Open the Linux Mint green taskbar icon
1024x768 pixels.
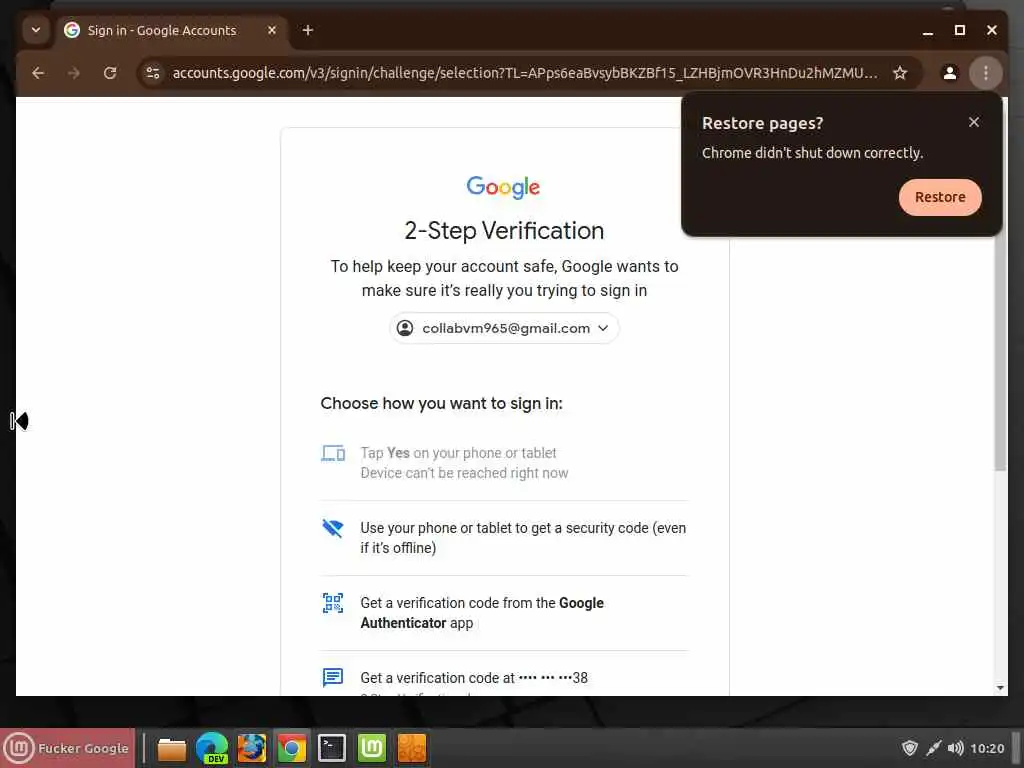tap(372, 748)
